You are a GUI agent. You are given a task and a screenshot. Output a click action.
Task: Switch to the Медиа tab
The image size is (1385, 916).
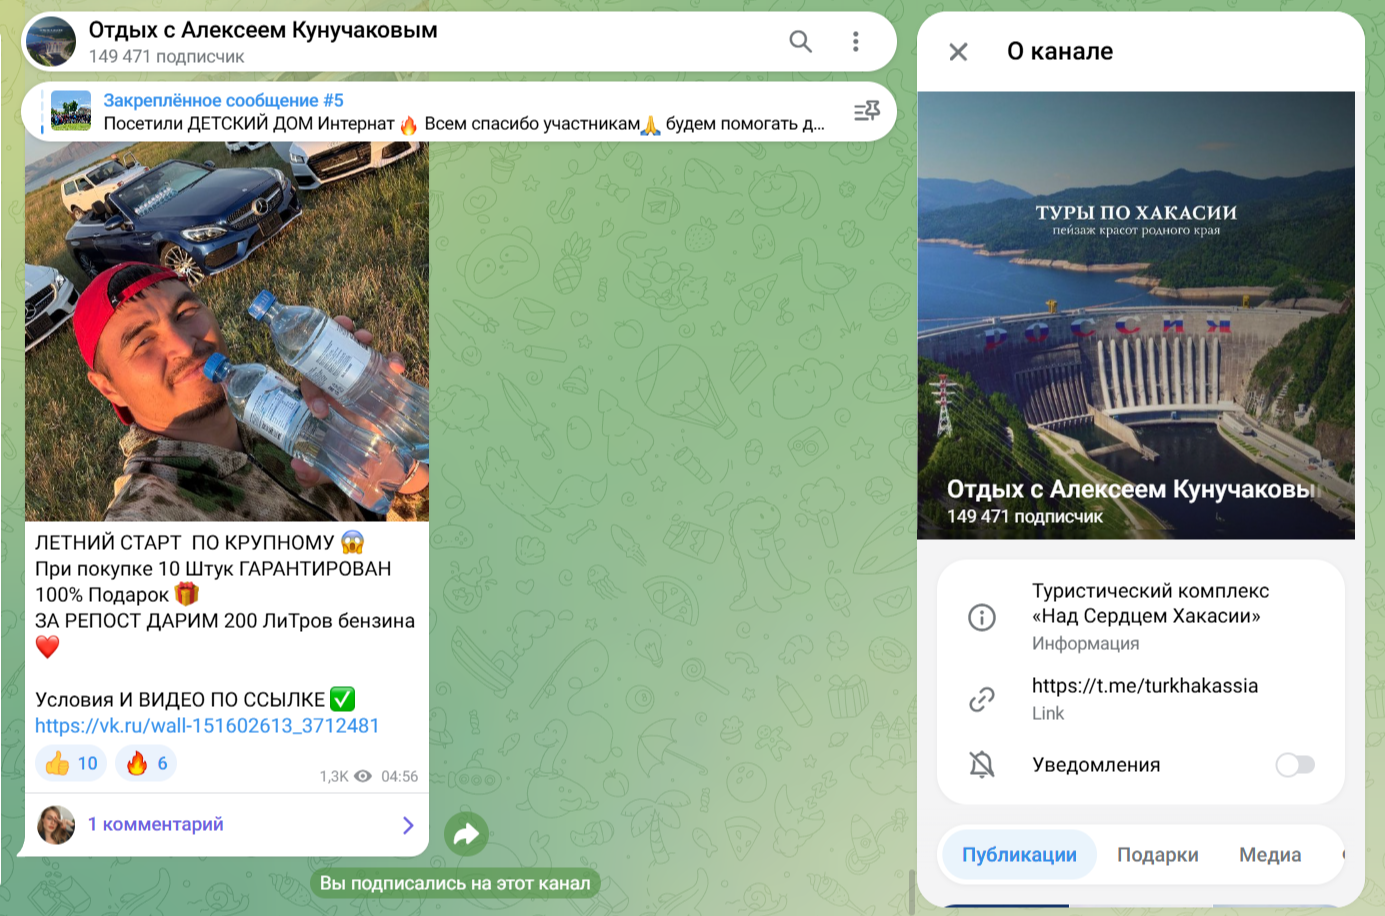[1270, 855]
